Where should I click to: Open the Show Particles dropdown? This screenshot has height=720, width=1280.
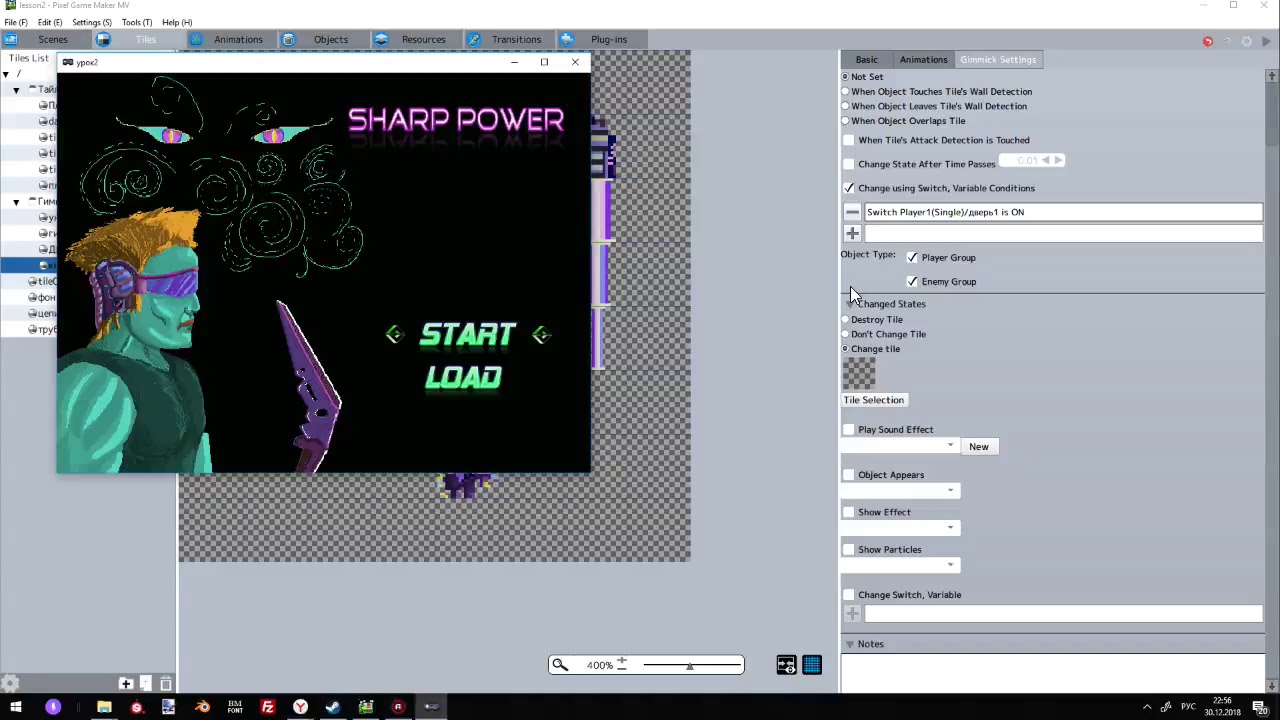click(x=901, y=566)
